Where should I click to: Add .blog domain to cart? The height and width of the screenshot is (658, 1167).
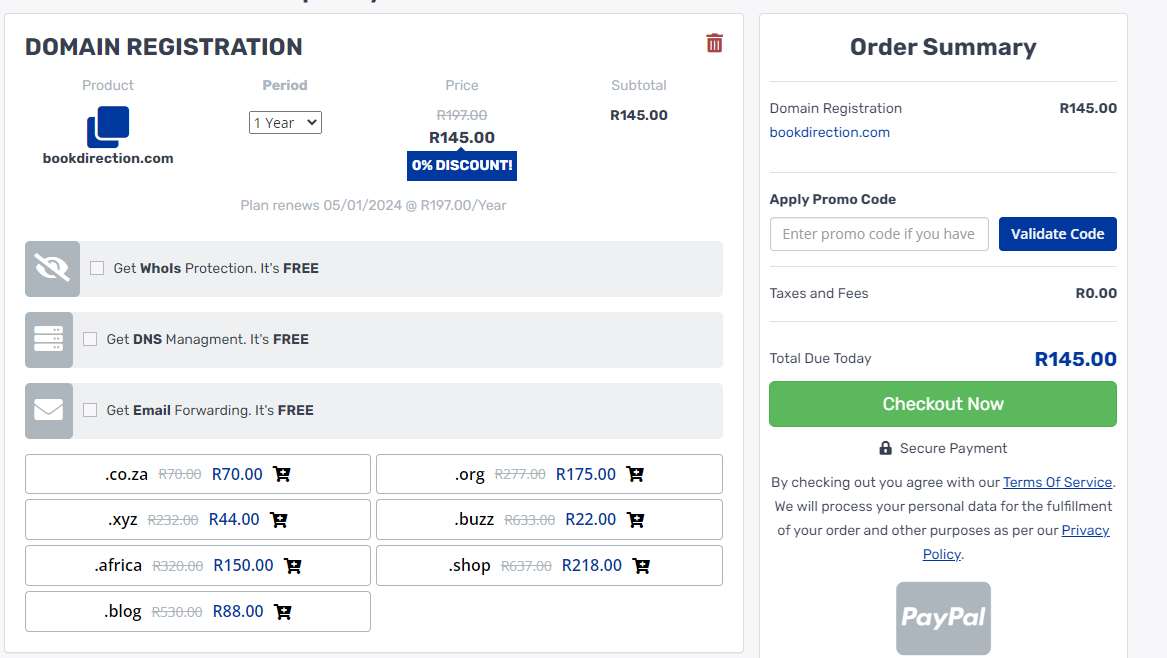tap(283, 611)
